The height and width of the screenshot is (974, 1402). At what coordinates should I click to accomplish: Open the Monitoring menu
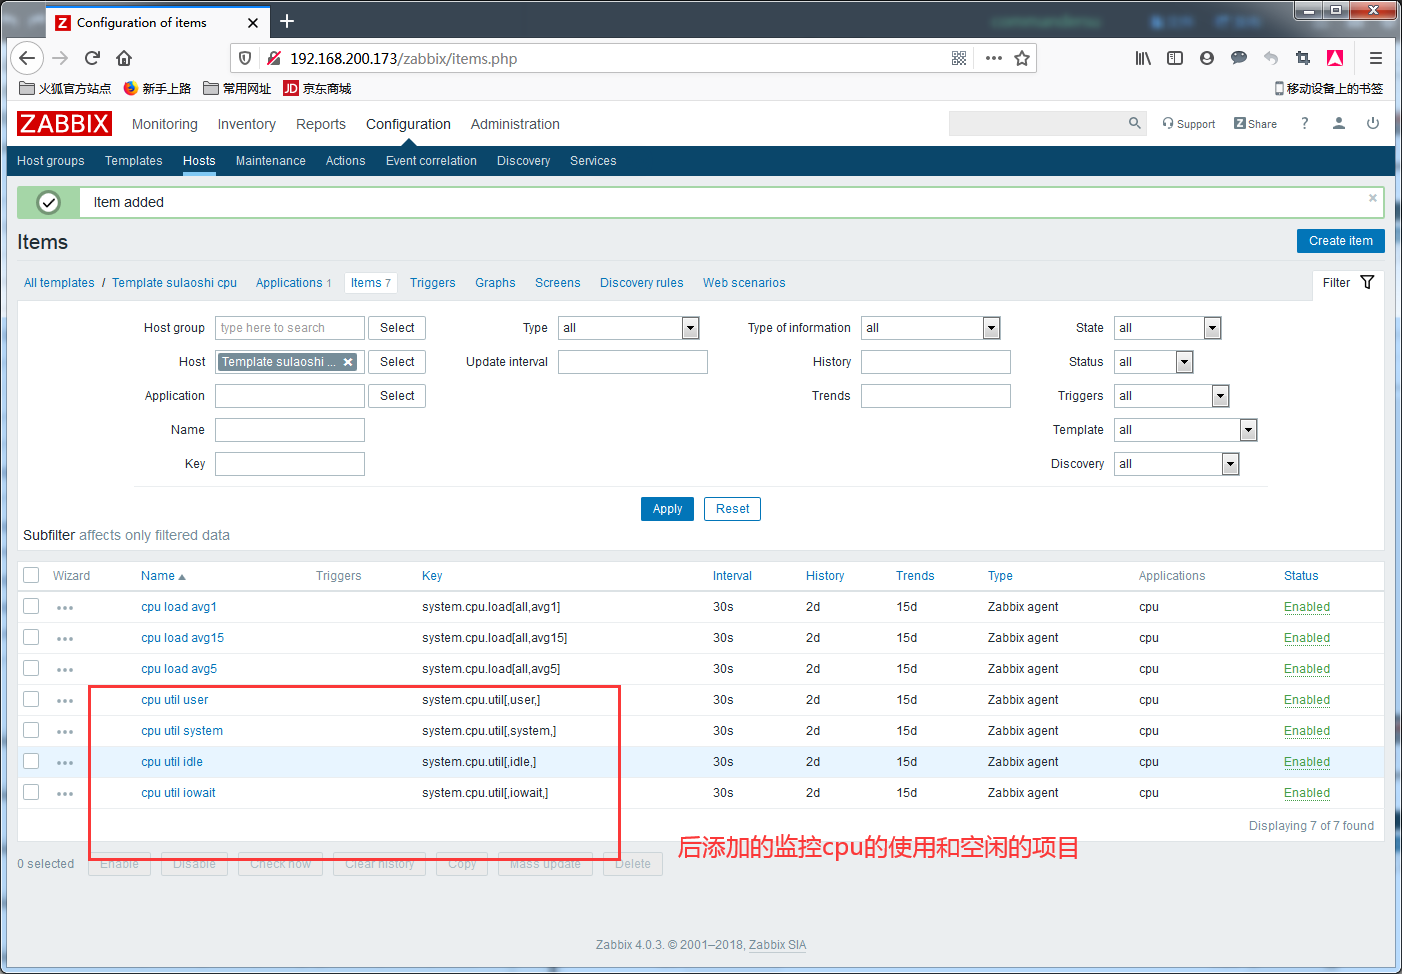(x=165, y=124)
